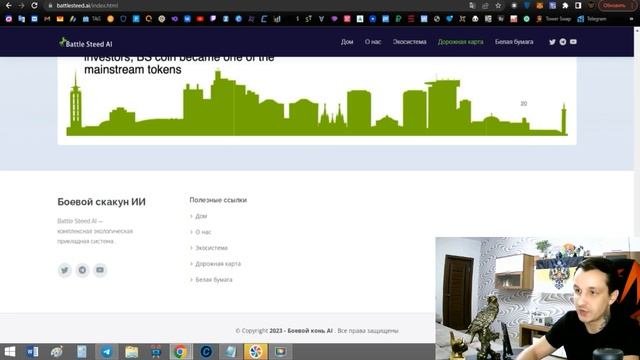640x360 pixels.
Task: Click the Боевой скакун ИИ footer heading
Action: pyautogui.click(x=101, y=202)
